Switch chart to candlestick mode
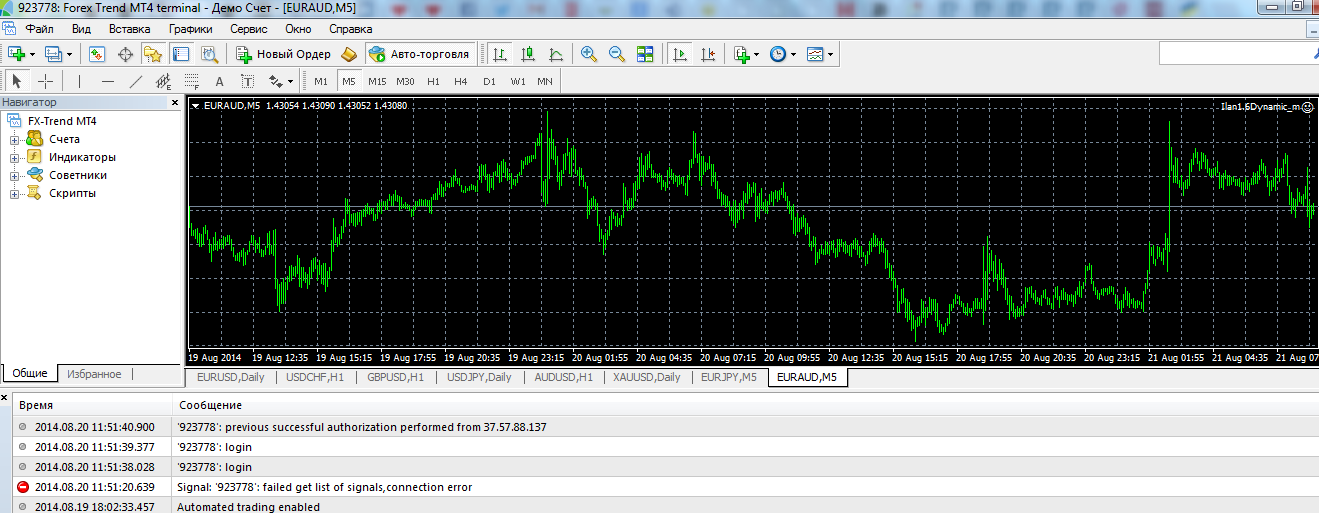1319x513 pixels. click(x=528, y=54)
